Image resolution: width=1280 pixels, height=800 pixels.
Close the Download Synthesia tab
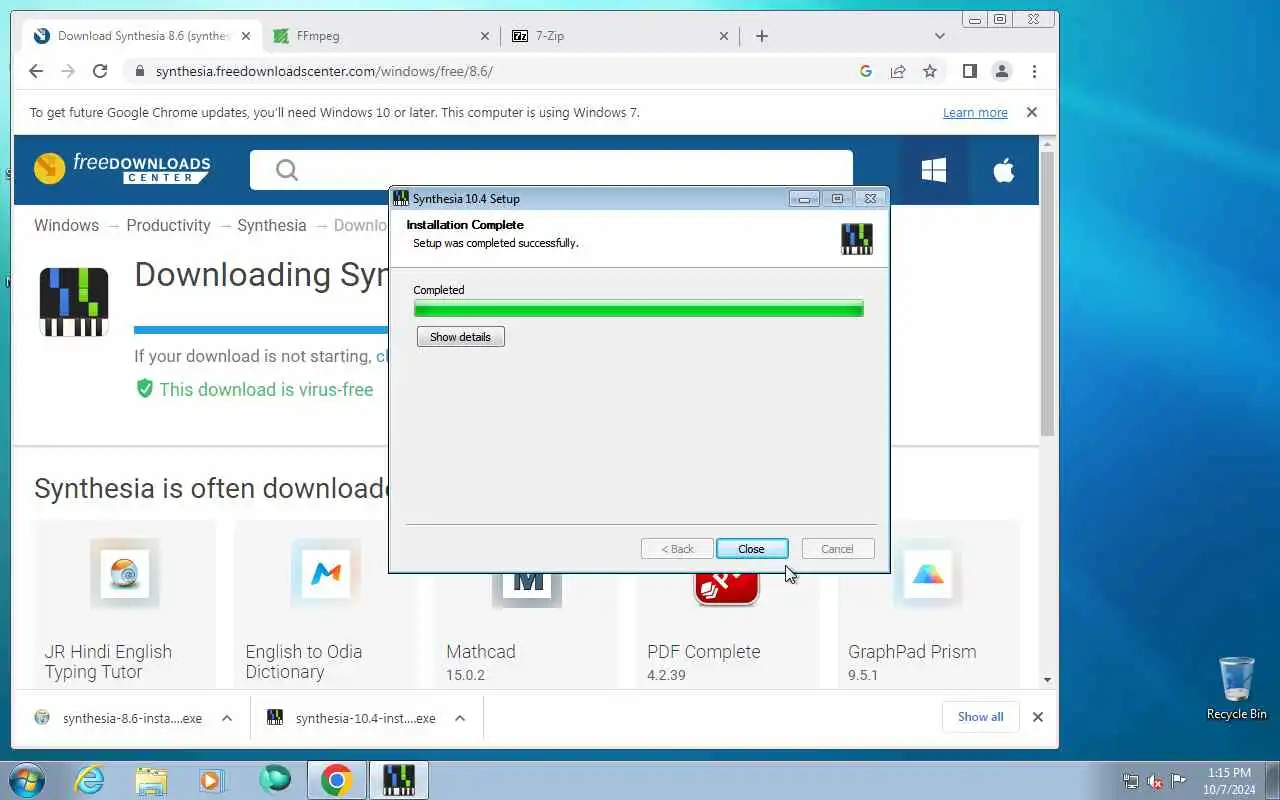coord(246,36)
